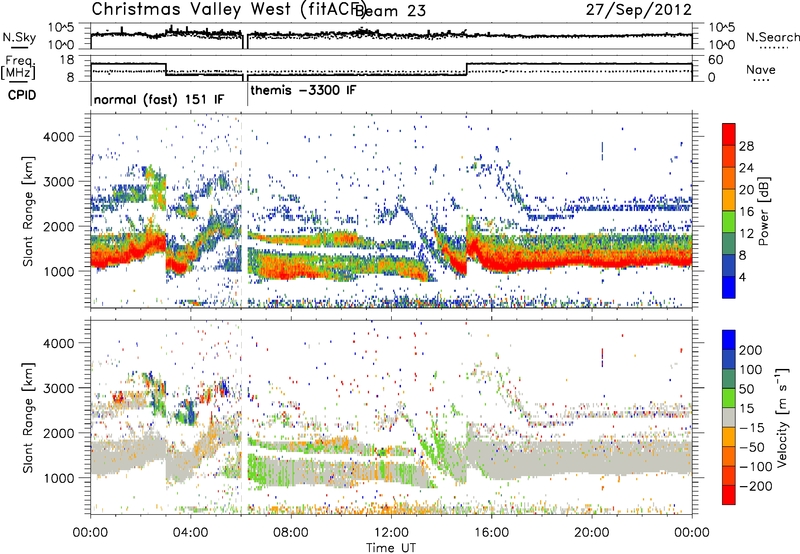The width and height of the screenshot is (800, 554).
Task: Click the 'Time UT' axis title
Action: pos(391,547)
